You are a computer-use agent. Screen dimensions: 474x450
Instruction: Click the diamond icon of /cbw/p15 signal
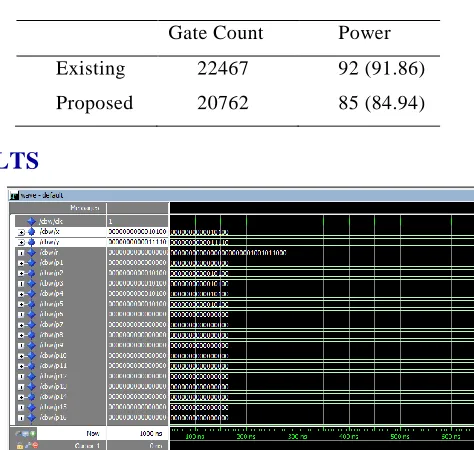(31, 407)
